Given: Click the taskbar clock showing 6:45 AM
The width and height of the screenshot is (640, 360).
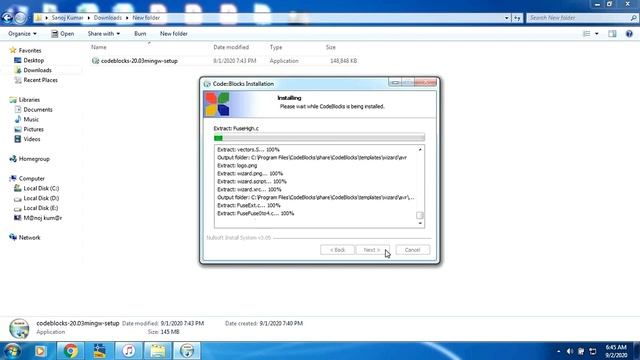Looking at the screenshot, I should pyautogui.click(x=616, y=351).
